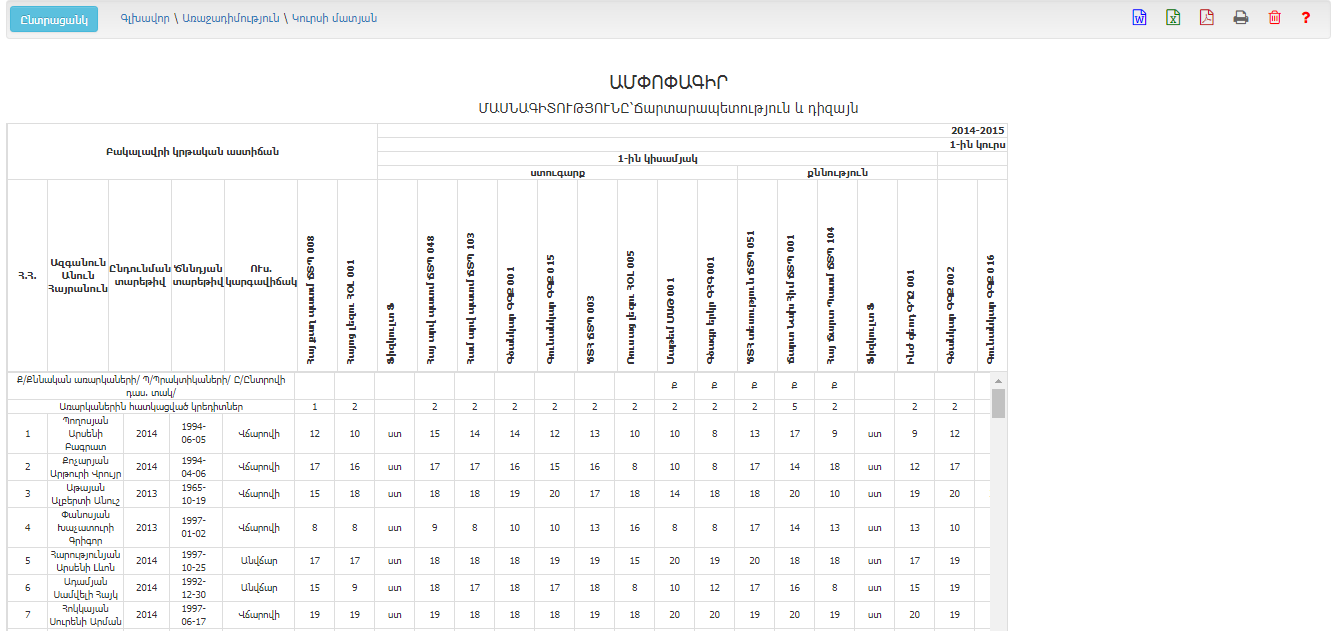Screen dimensions: 1336x631
Task: Click the vertical scrollbar thumb of the table
Action: pyautogui.click(x=998, y=404)
